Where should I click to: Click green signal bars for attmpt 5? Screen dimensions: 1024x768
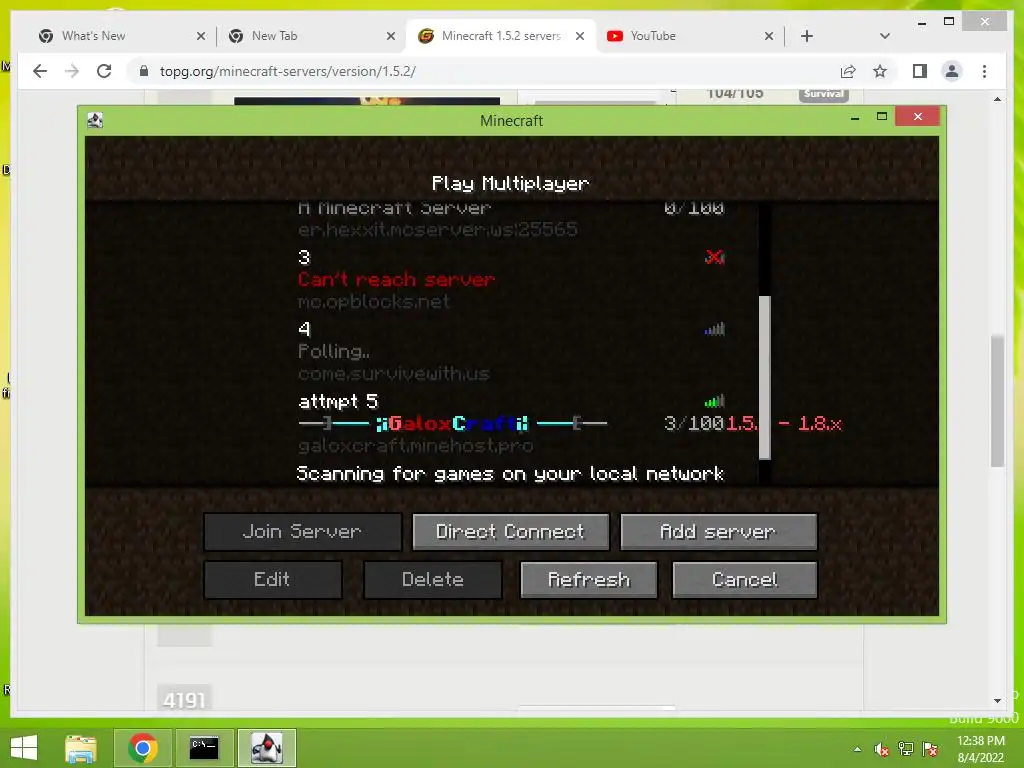pyautogui.click(x=715, y=401)
